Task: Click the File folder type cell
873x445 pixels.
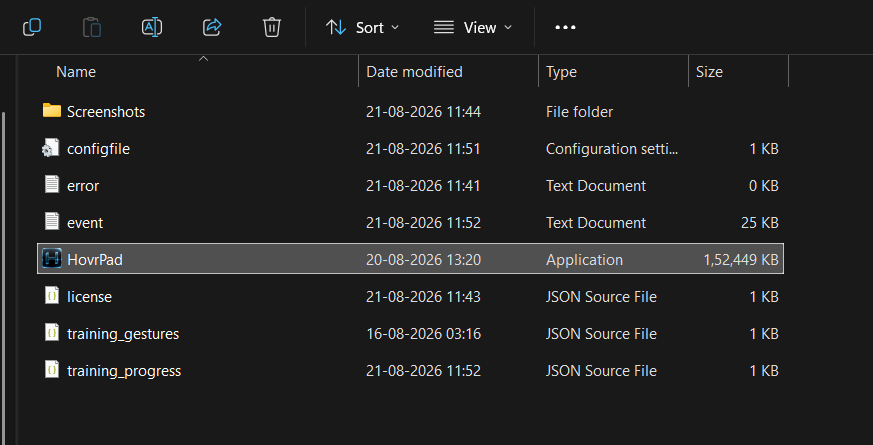Action: 579,112
